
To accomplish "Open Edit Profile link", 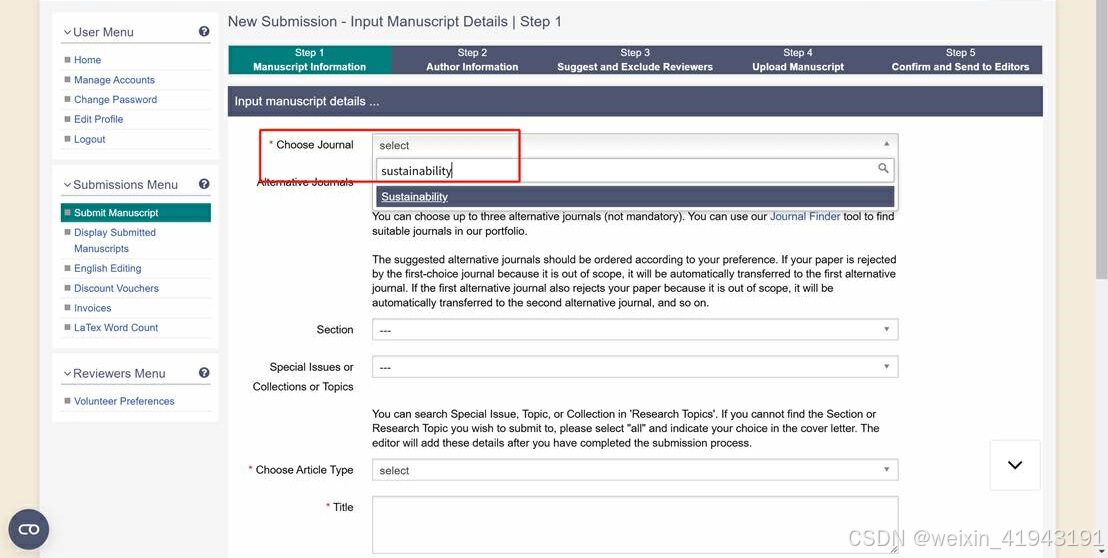I will coord(99,119).
